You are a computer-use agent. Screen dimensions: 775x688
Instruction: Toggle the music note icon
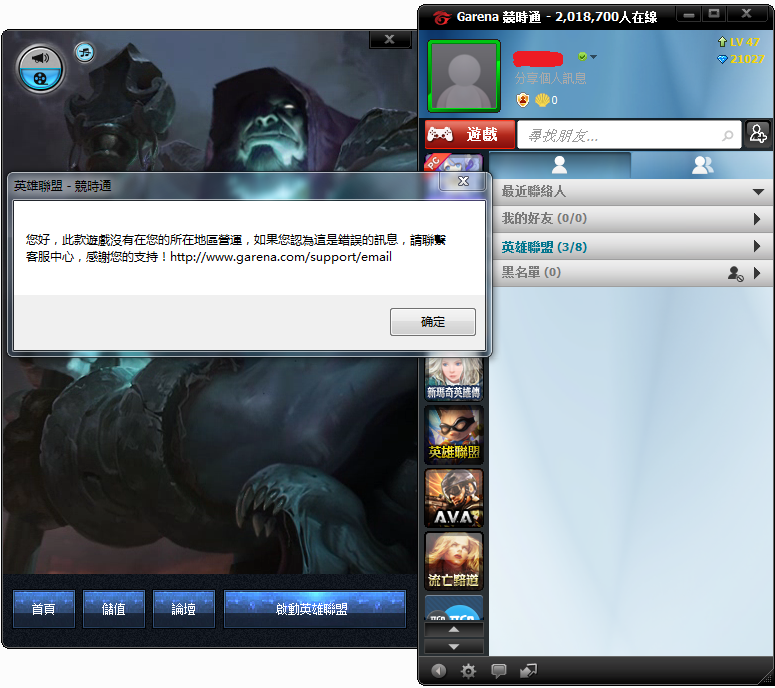[x=85, y=52]
